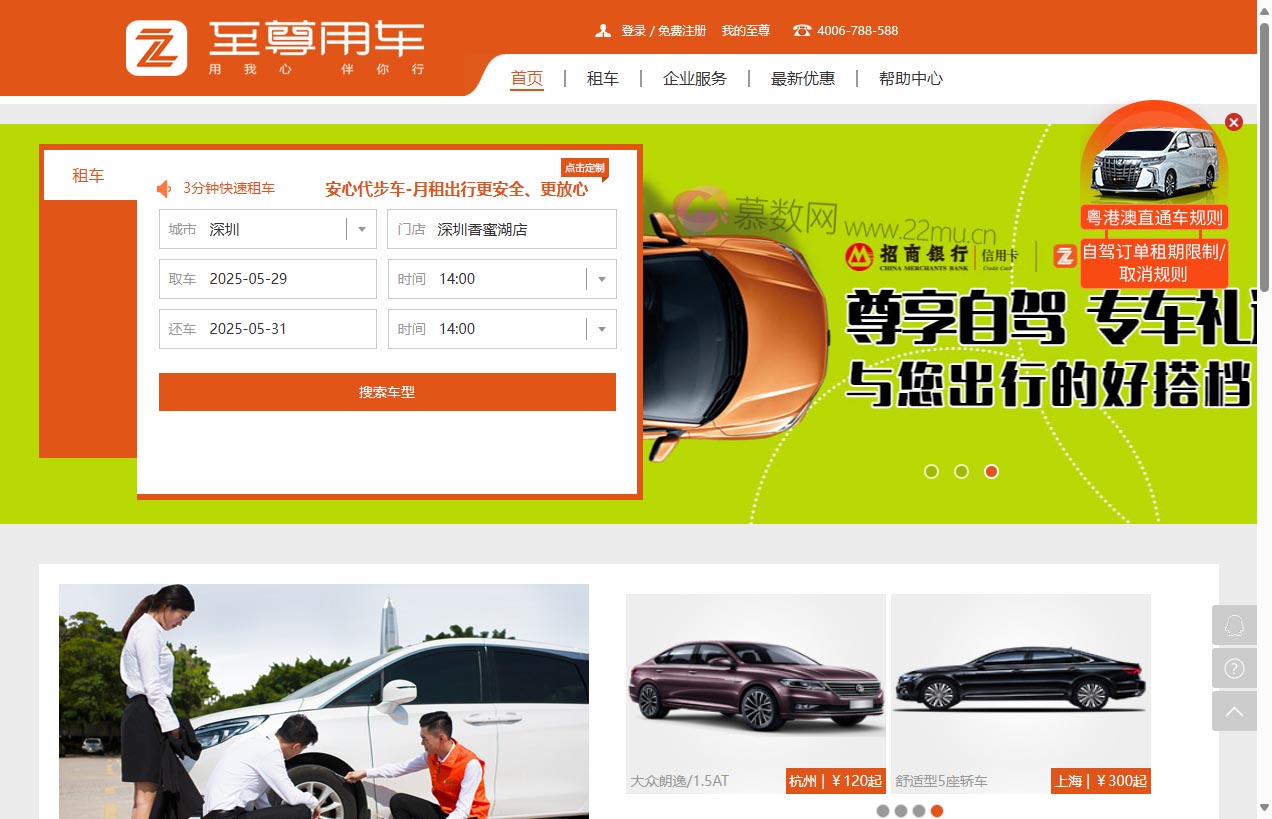
Task: Click the question mark help icon on sidebar
Action: coord(1234,668)
